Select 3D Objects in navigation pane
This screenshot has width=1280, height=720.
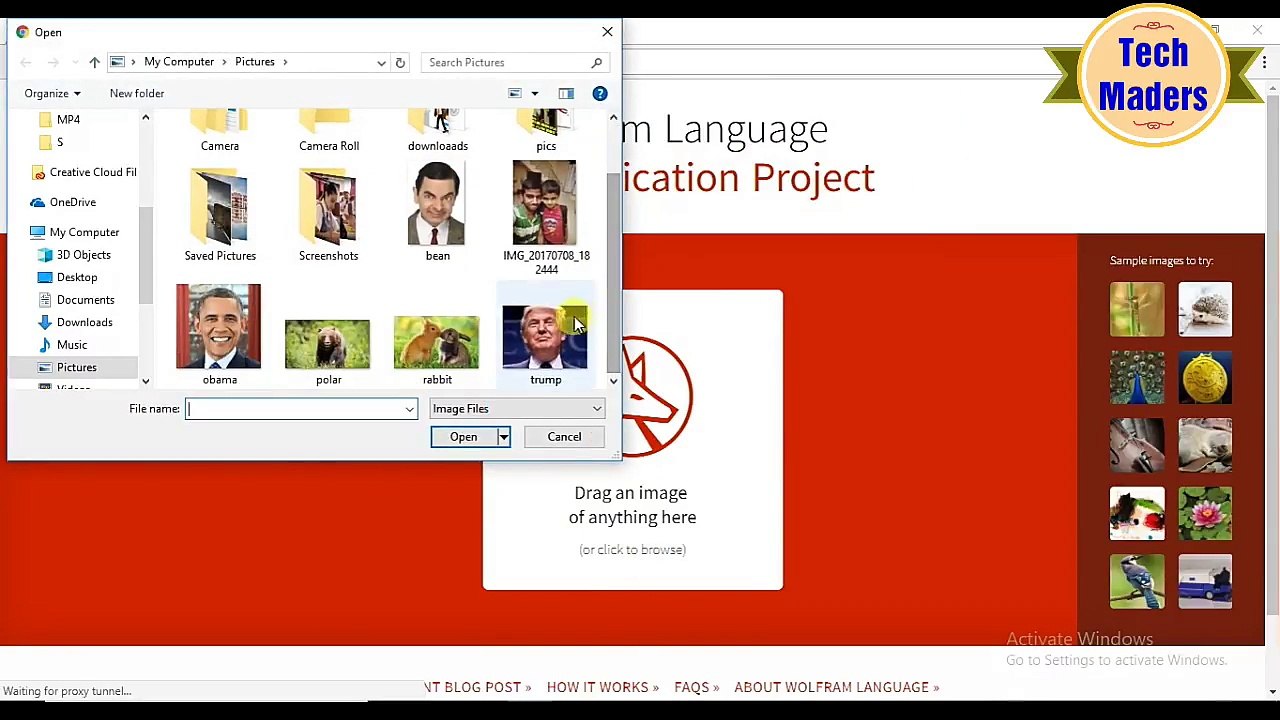click(x=74, y=255)
